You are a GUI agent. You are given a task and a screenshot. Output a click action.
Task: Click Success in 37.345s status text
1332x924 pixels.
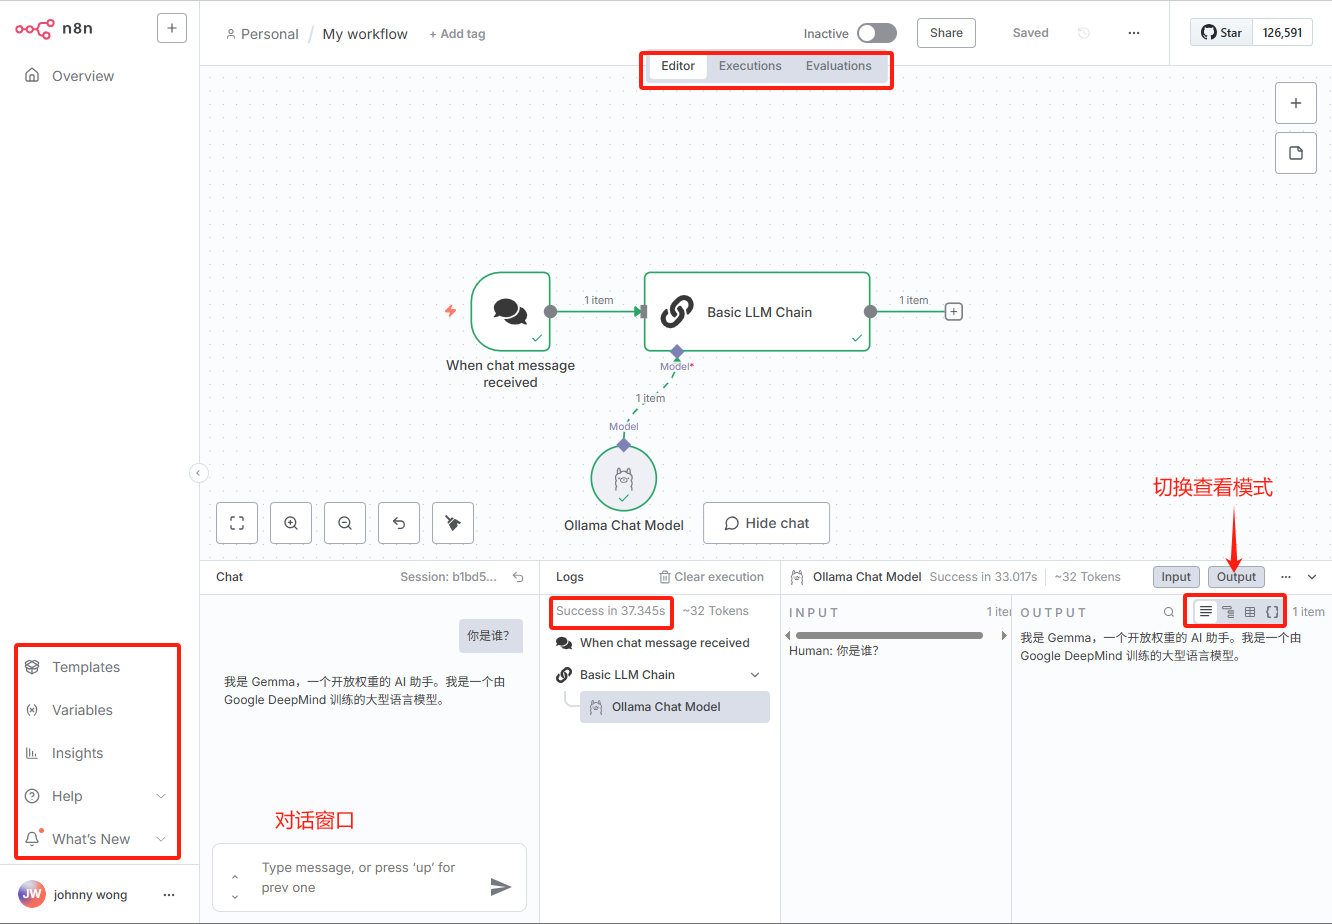pos(610,611)
